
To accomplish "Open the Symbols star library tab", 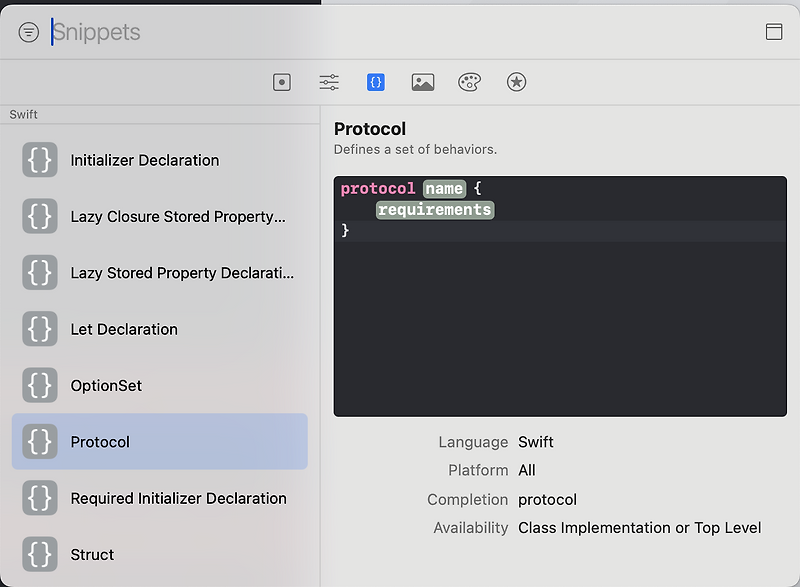I will 516,83.
